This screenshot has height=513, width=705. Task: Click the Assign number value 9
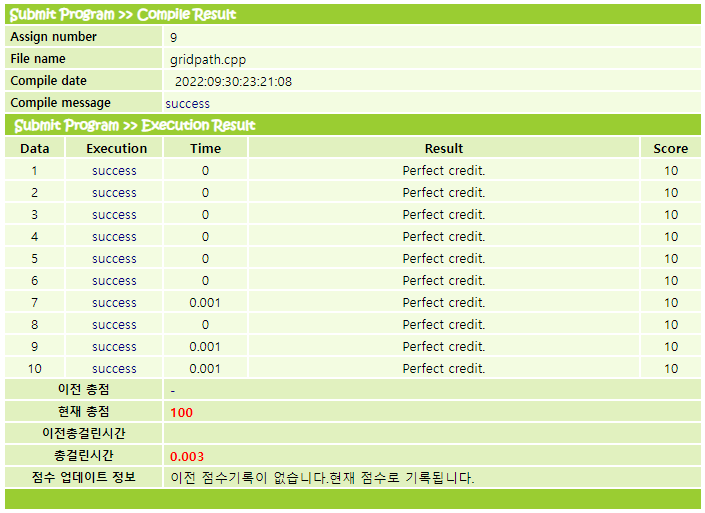click(174, 37)
